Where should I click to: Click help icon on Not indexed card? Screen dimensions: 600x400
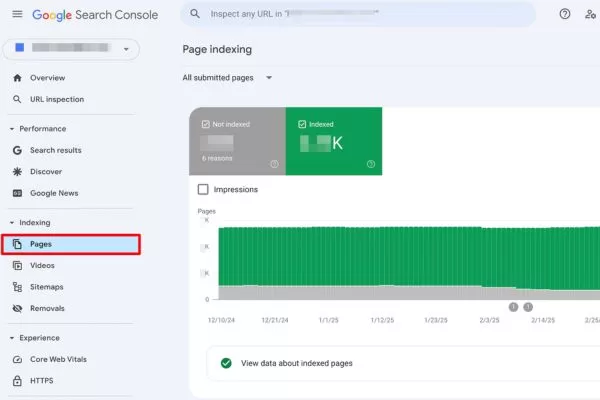pyautogui.click(x=274, y=164)
